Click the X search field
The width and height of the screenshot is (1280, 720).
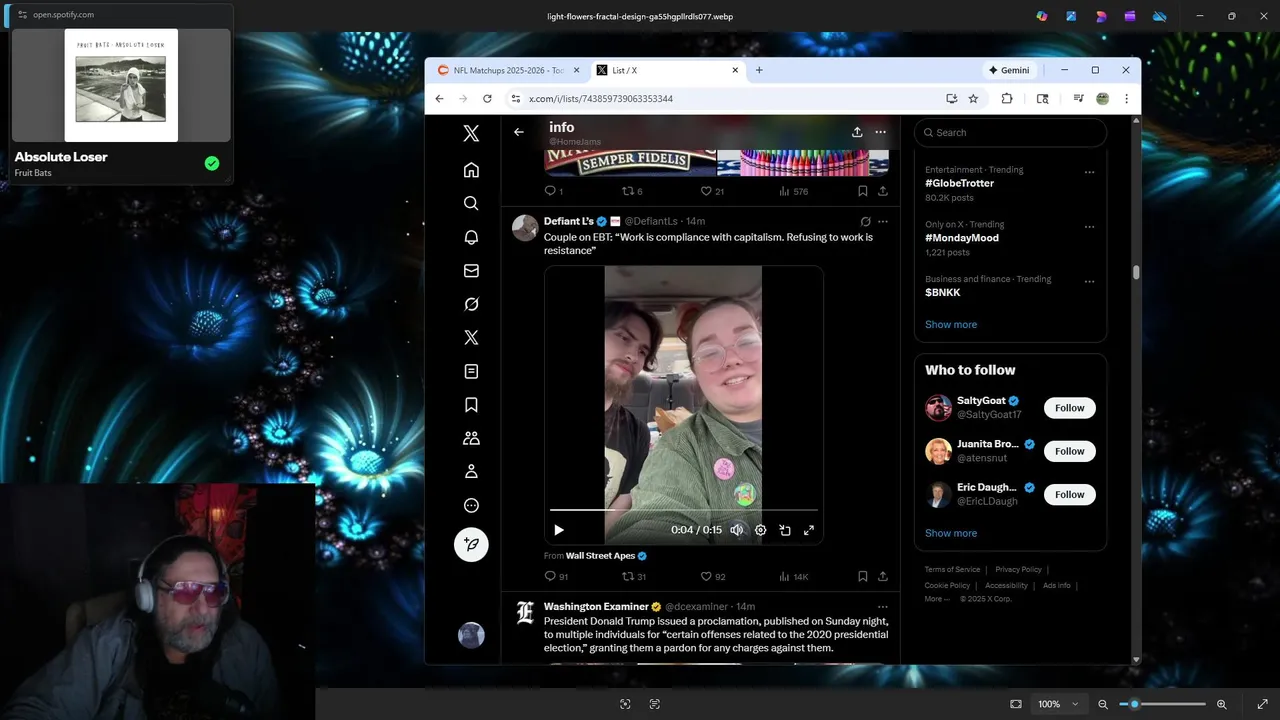click(x=1010, y=132)
